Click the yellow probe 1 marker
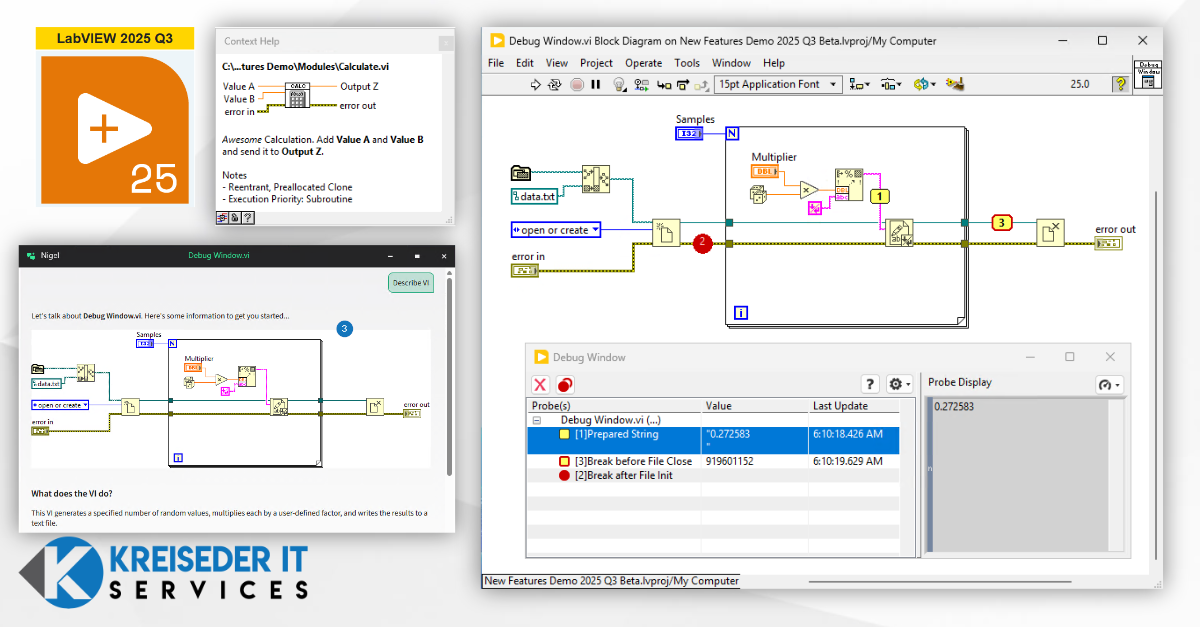Image resolution: width=1200 pixels, height=627 pixels. [x=879, y=196]
